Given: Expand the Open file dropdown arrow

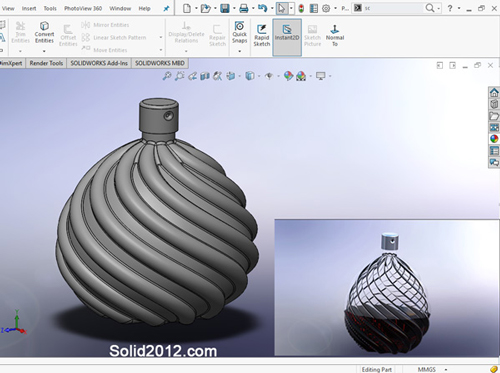Looking at the screenshot, I should click(215, 8).
